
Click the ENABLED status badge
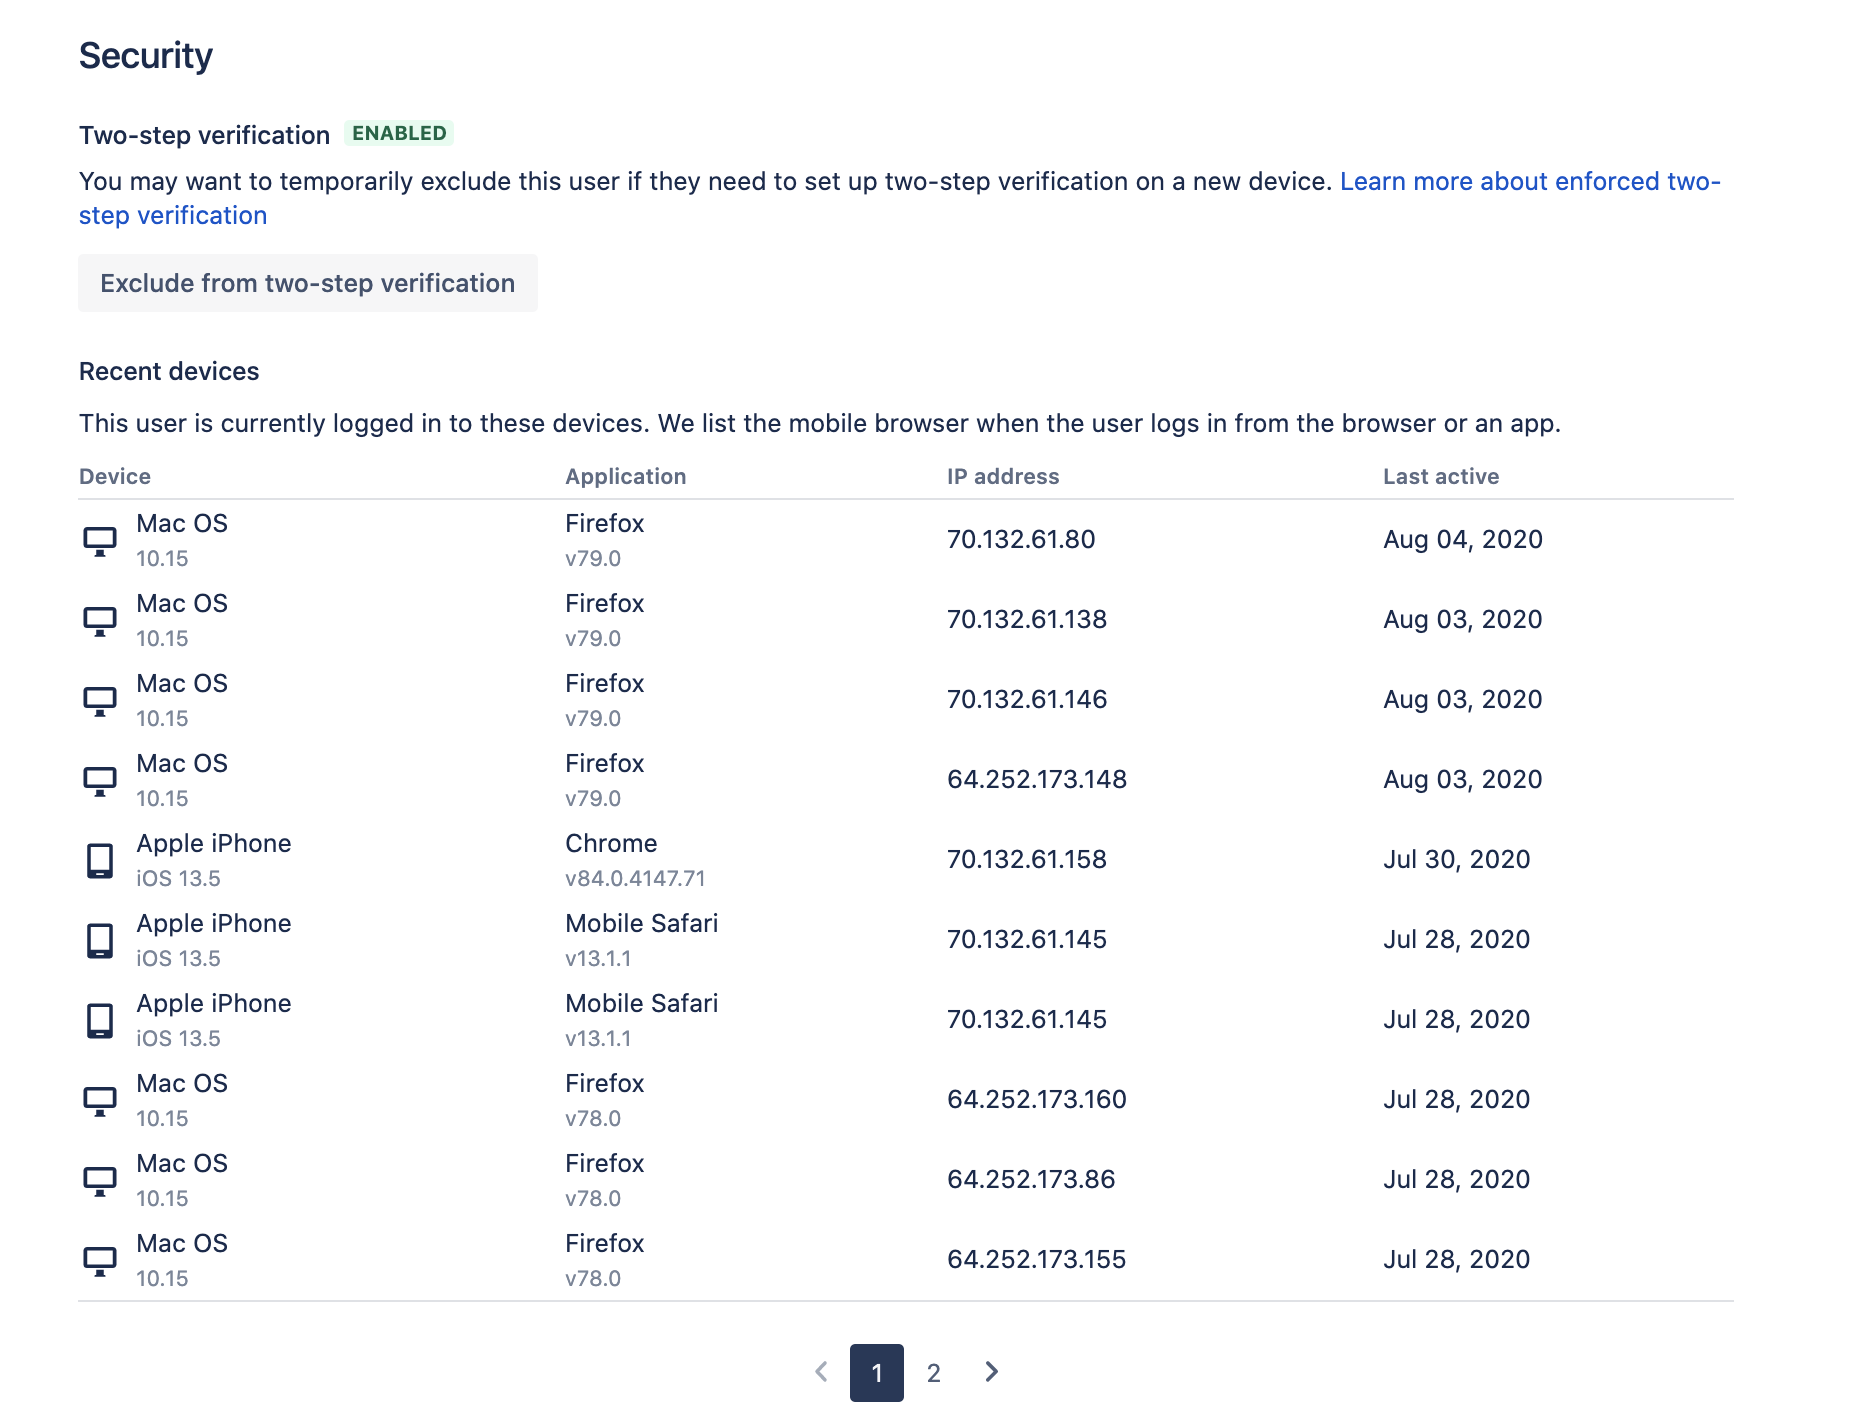pyautogui.click(x=399, y=133)
